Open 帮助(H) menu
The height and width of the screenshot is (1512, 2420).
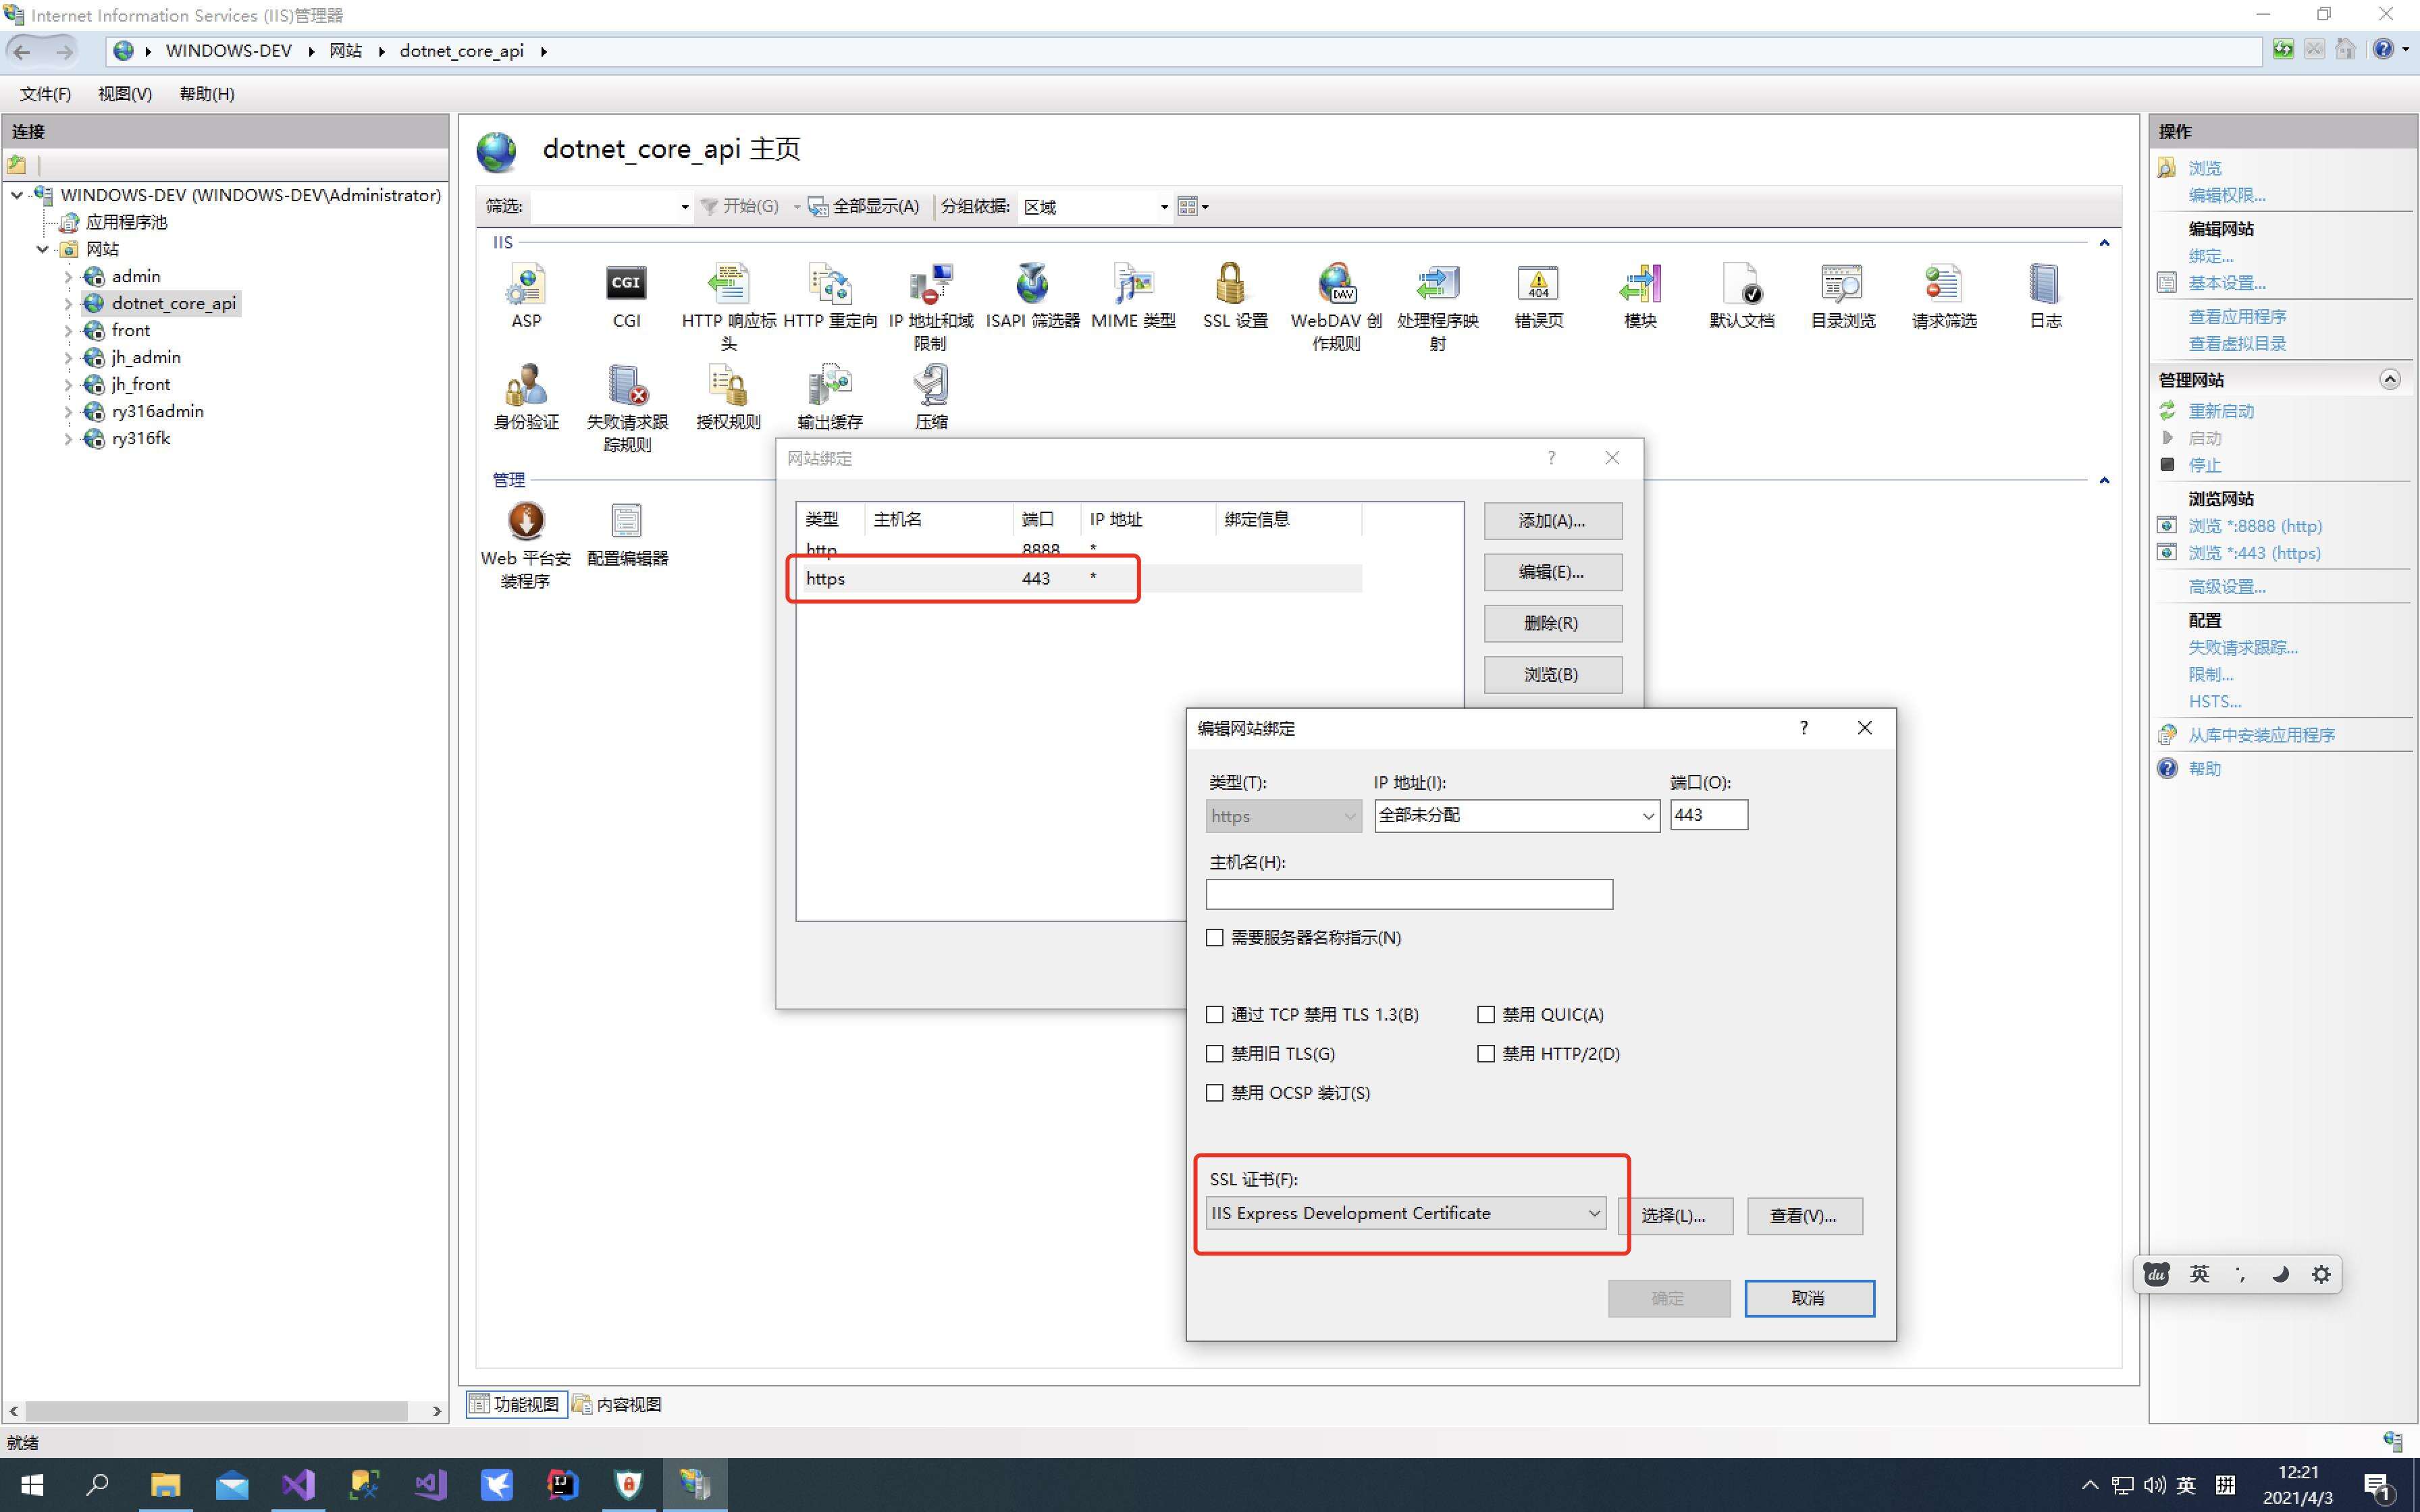pos(207,94)
